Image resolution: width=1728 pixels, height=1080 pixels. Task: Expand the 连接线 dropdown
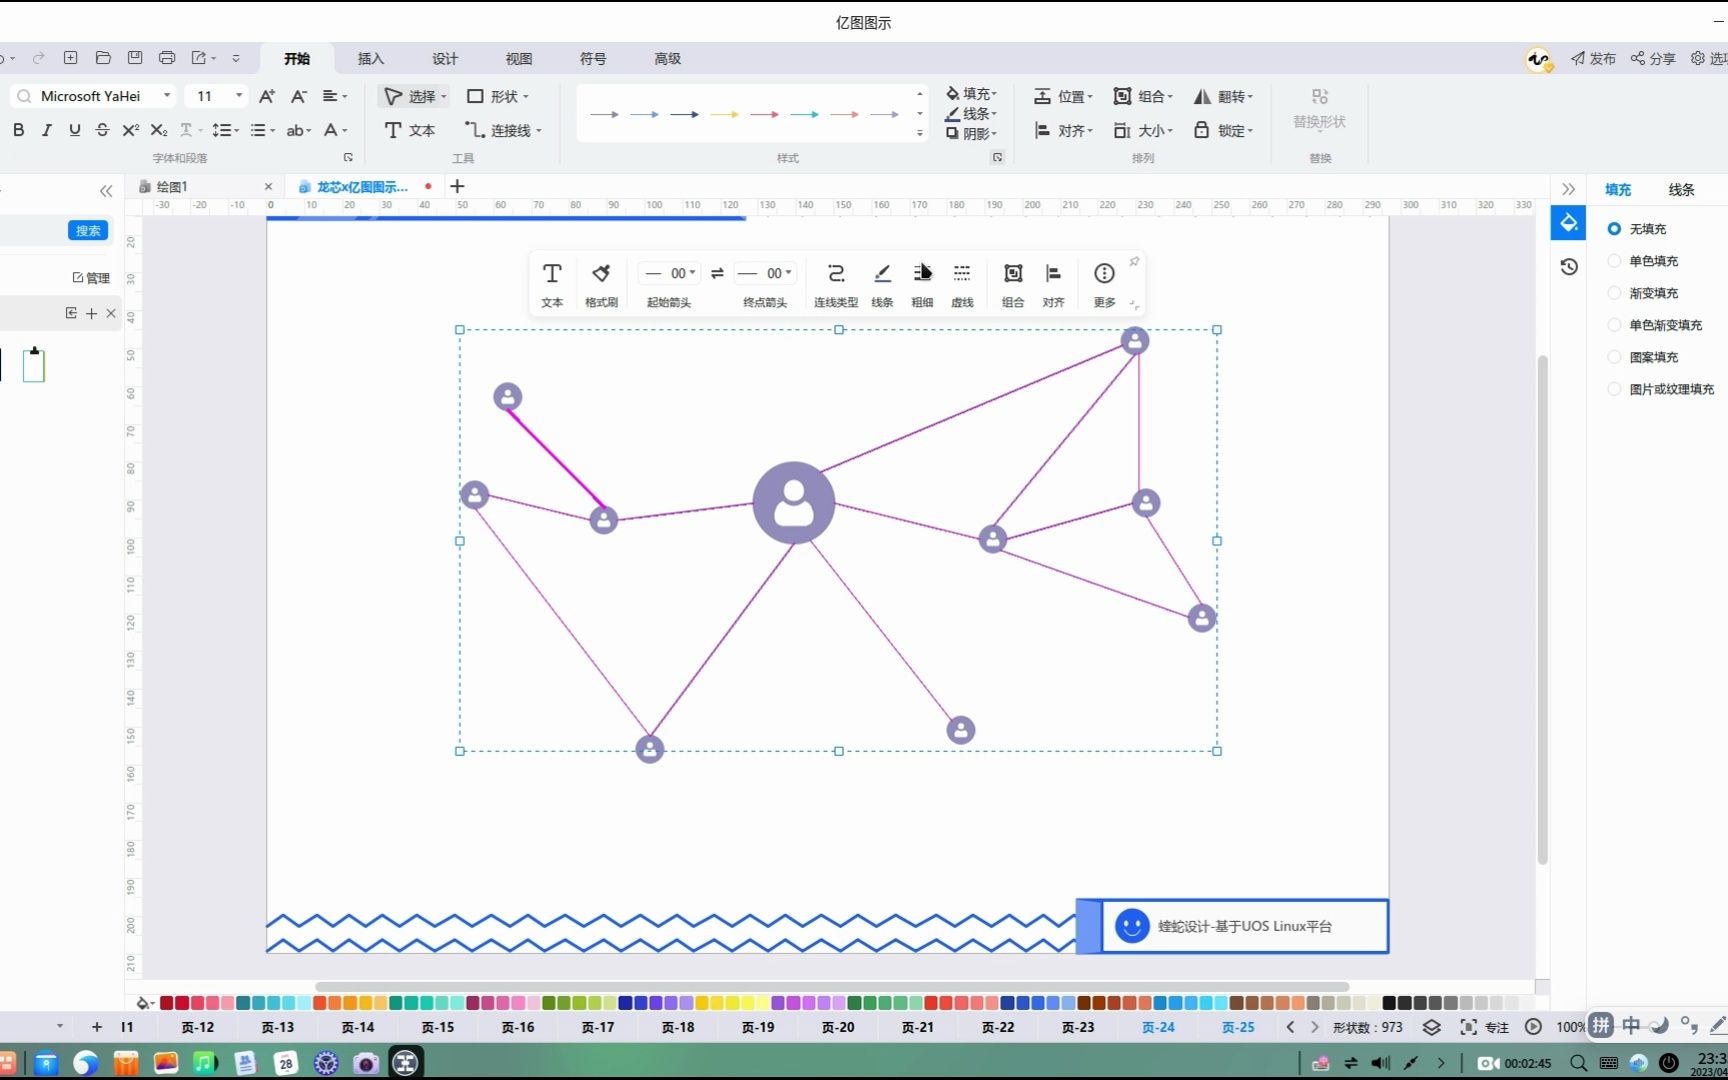(x=539, y=131)
